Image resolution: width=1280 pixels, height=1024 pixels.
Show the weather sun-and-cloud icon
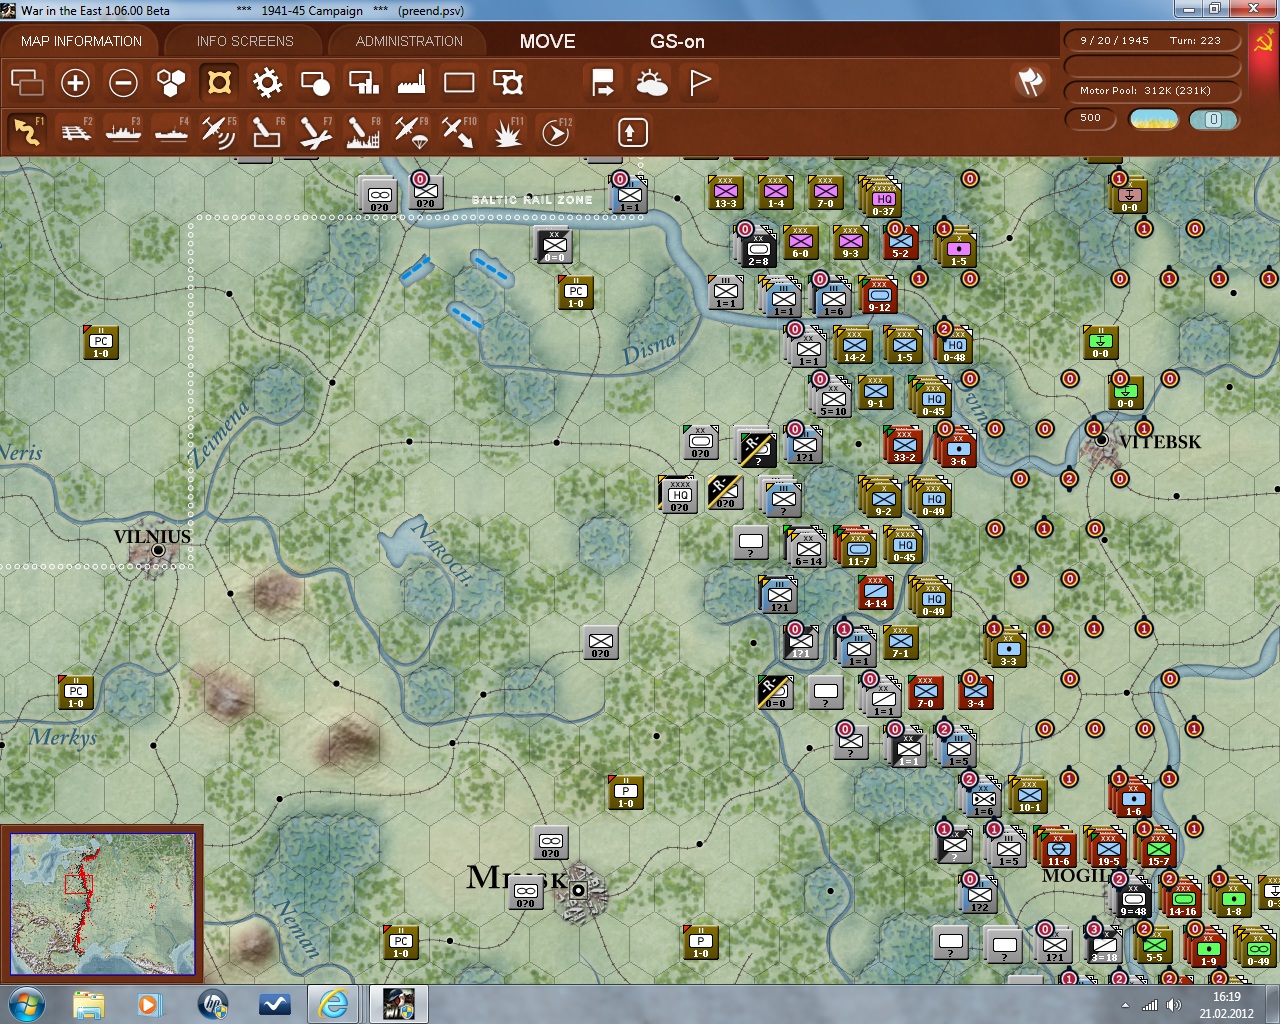coord(651,82)
